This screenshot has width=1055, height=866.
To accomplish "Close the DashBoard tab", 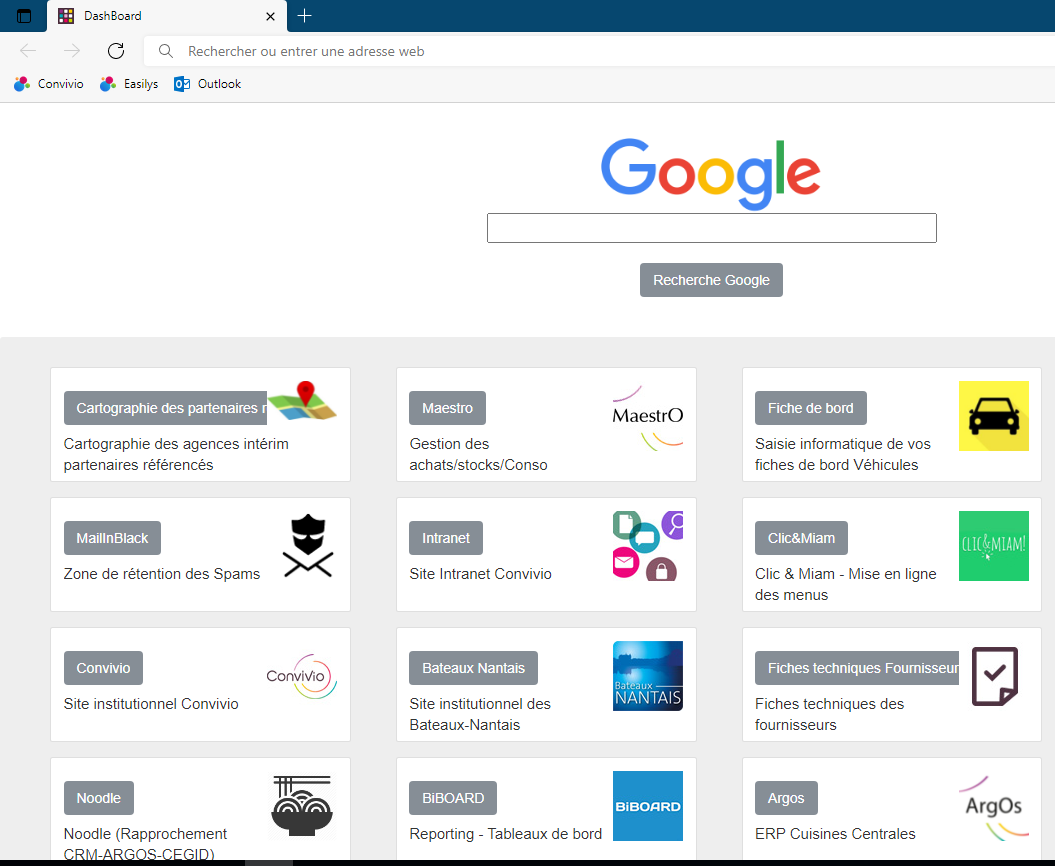I will pos(270,16).
